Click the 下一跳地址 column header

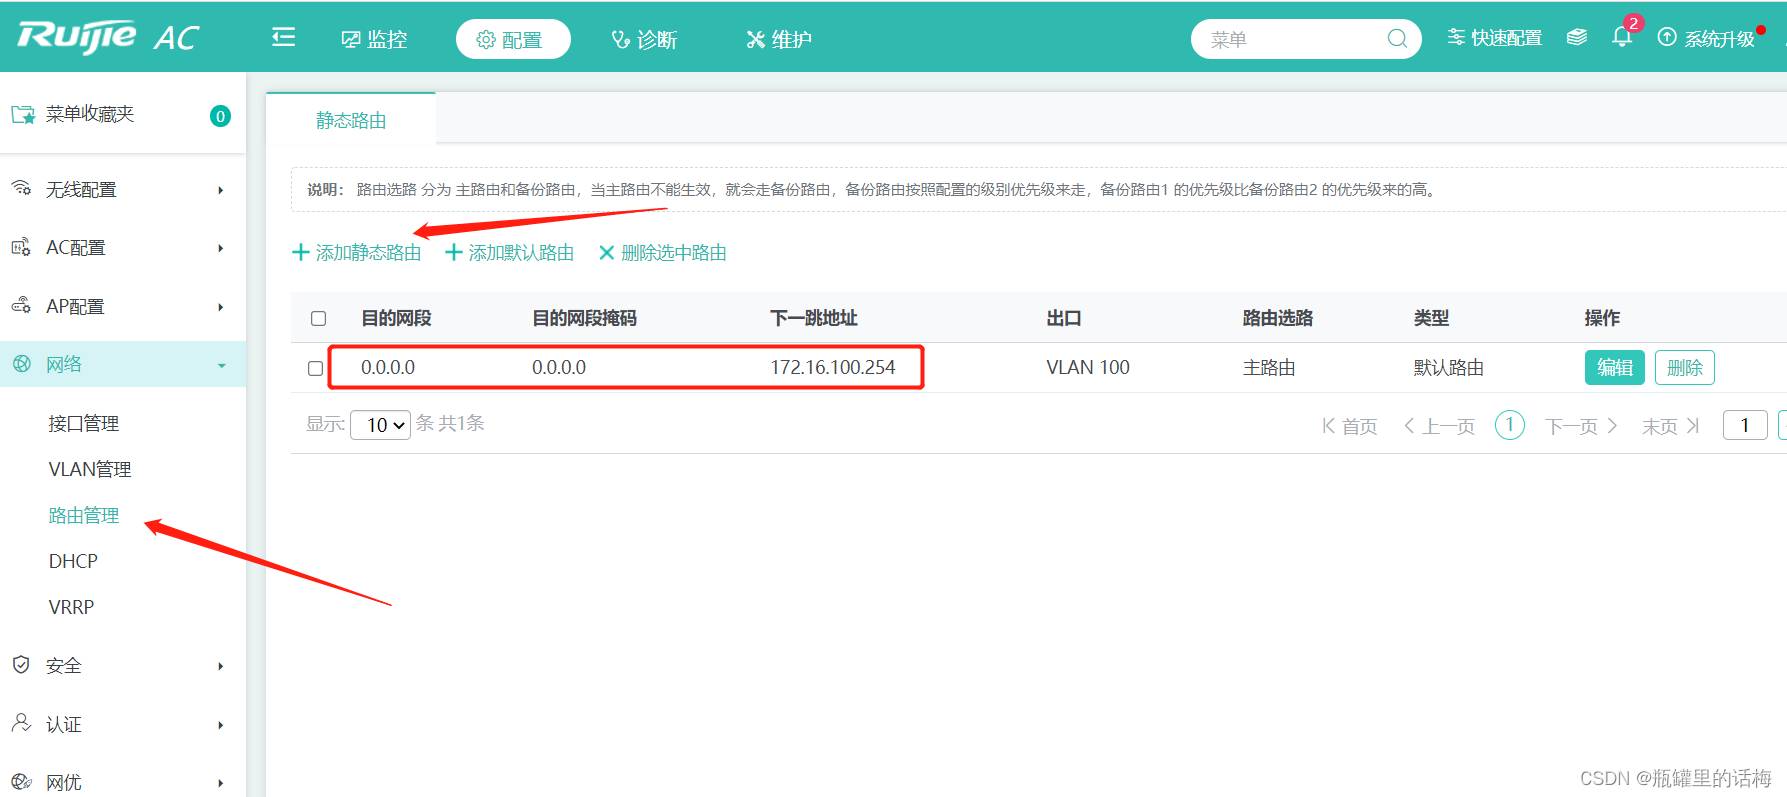(814, 318)
